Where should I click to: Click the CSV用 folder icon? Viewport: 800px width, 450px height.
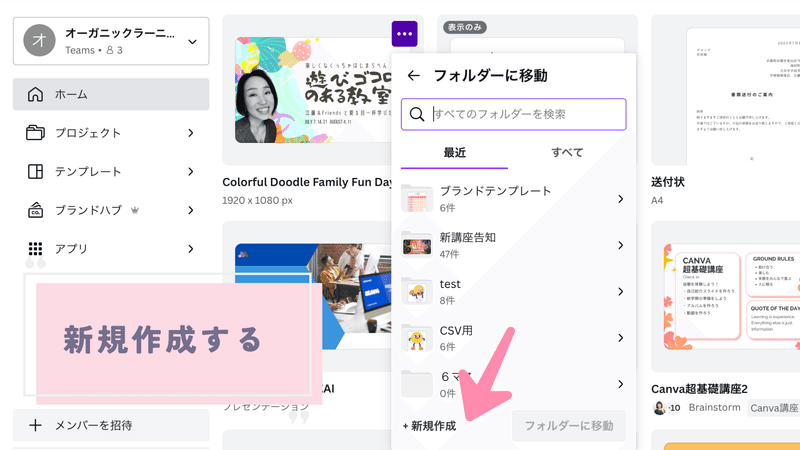pos(417,338)
